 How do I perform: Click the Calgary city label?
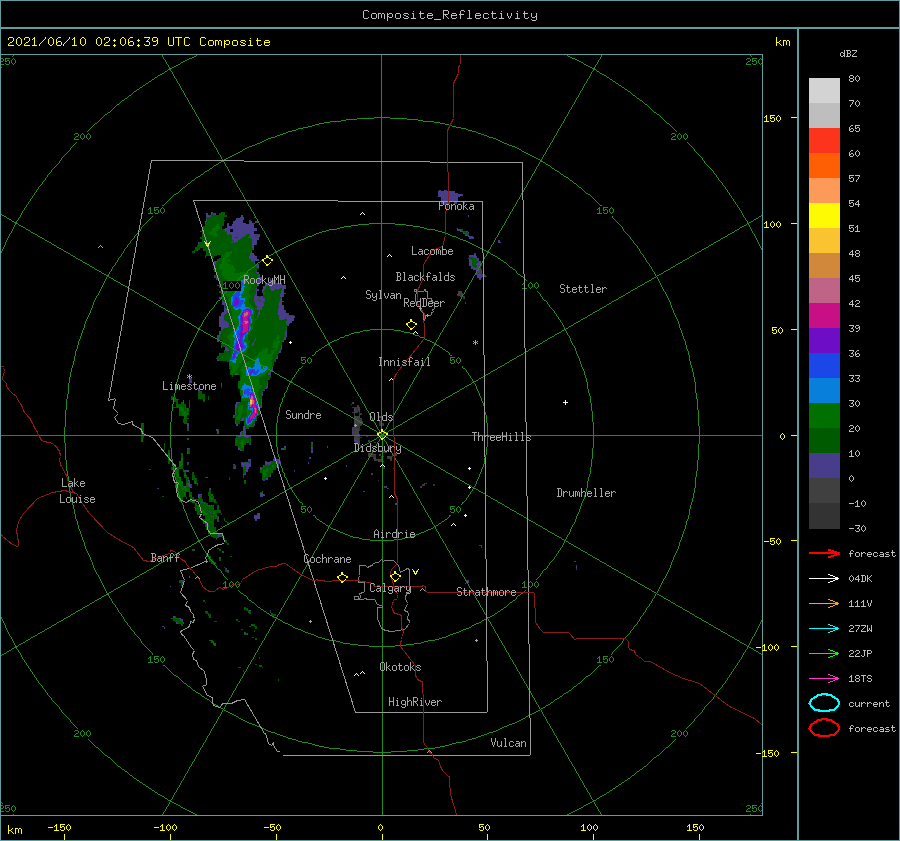[390, 588]
